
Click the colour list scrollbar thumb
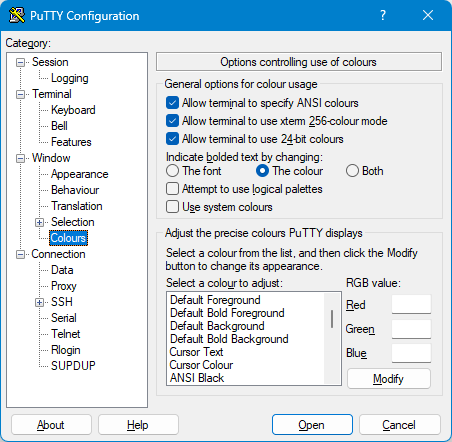tap(332, 319)
